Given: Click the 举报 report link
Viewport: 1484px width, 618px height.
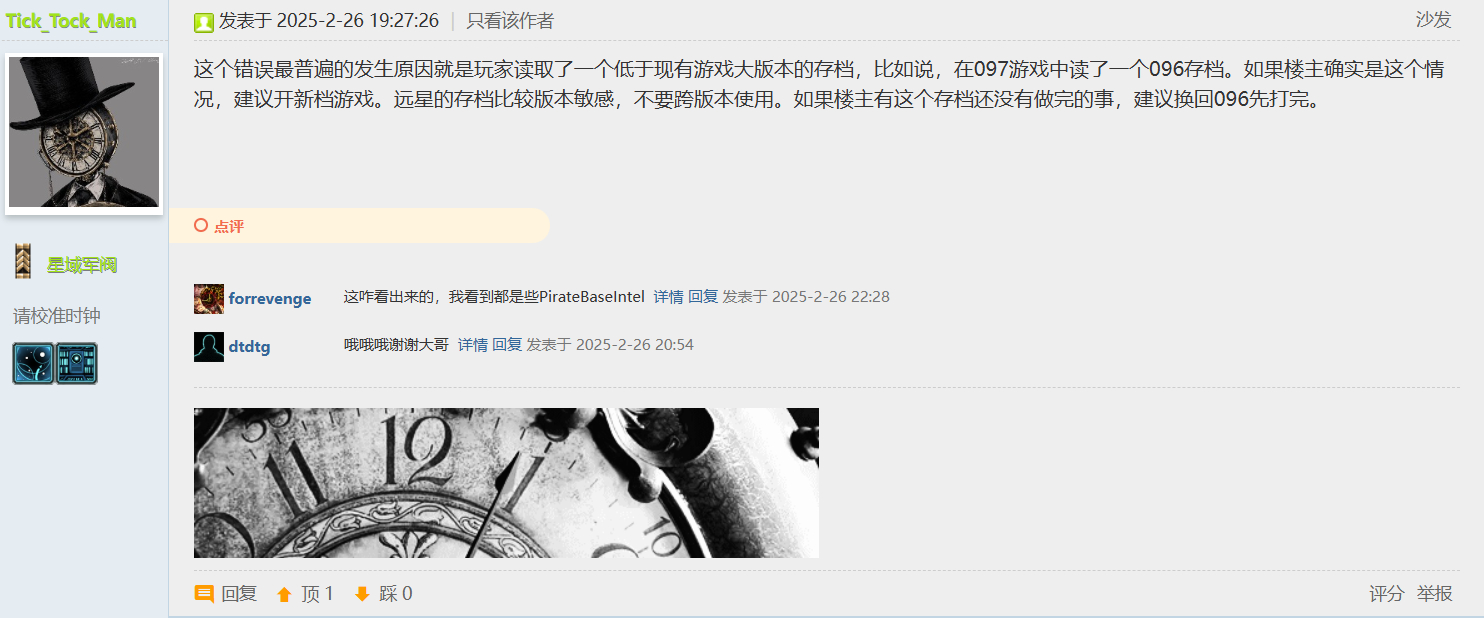Looking at the screenshot, I should tap(1435, 594).
